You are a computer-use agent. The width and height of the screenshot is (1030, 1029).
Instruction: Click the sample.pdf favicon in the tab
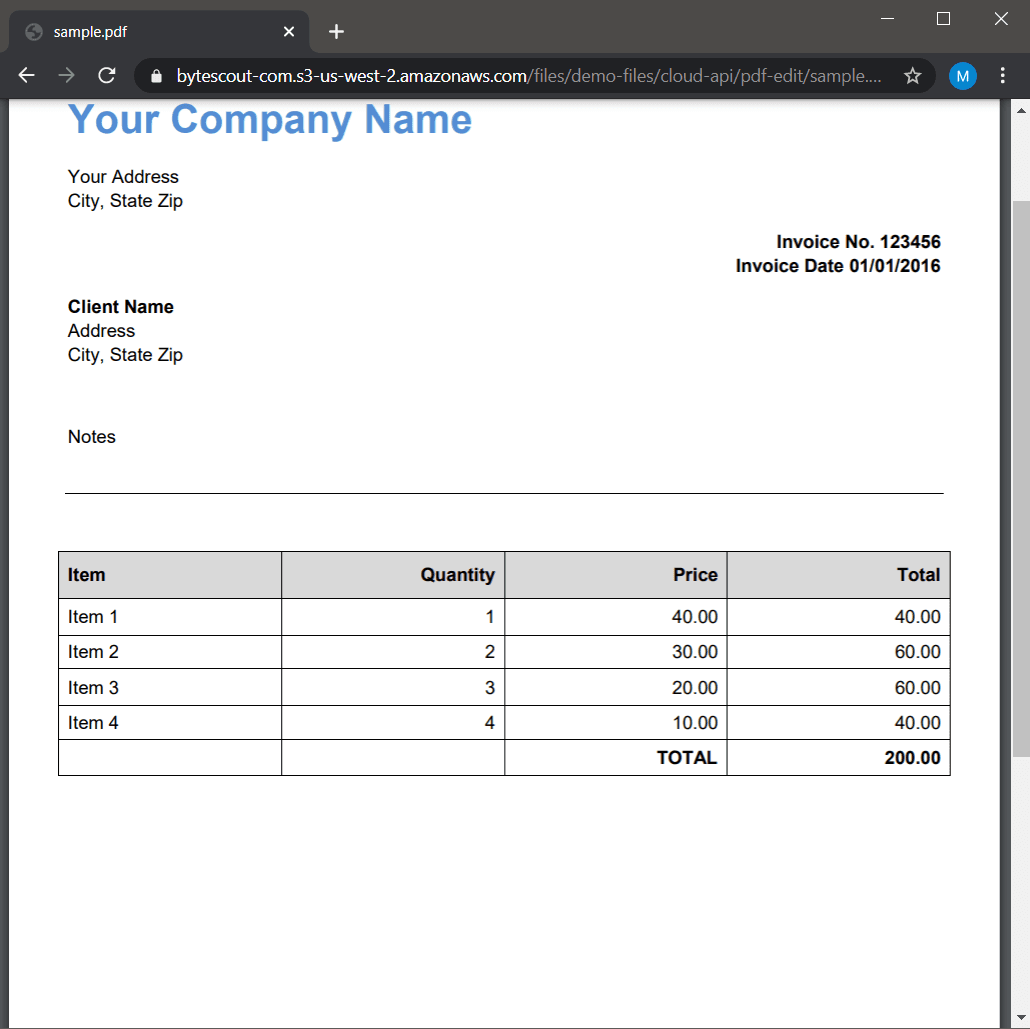33,31
